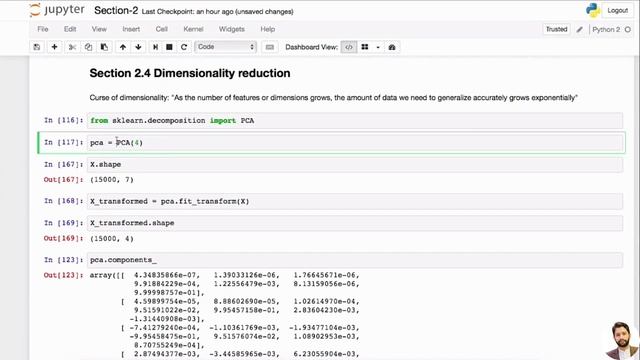Copy selected cells icon

[88, 47]
